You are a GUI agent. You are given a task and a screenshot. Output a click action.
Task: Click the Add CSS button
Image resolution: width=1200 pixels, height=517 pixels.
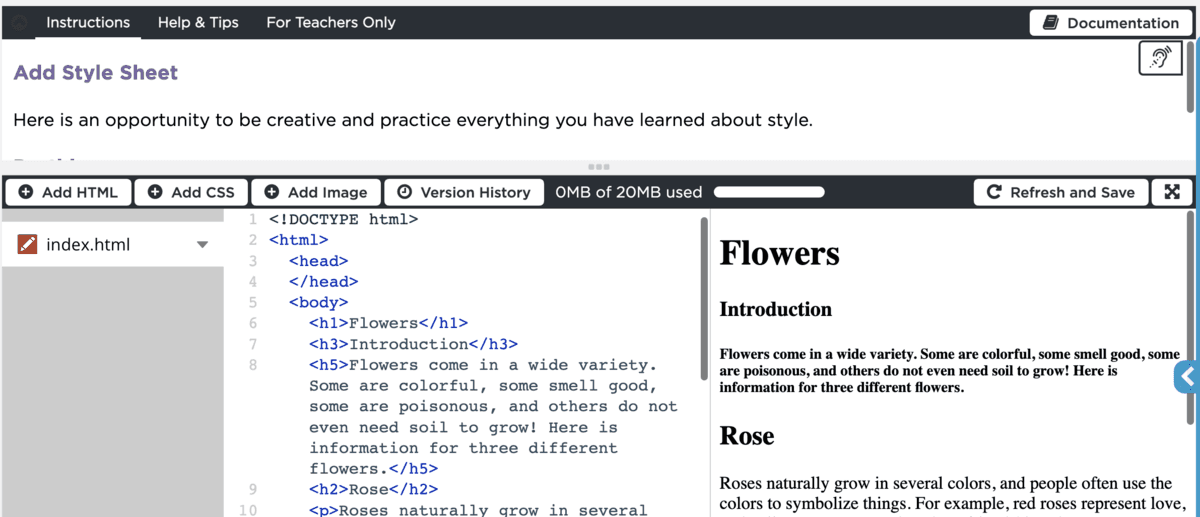[191, 192]
